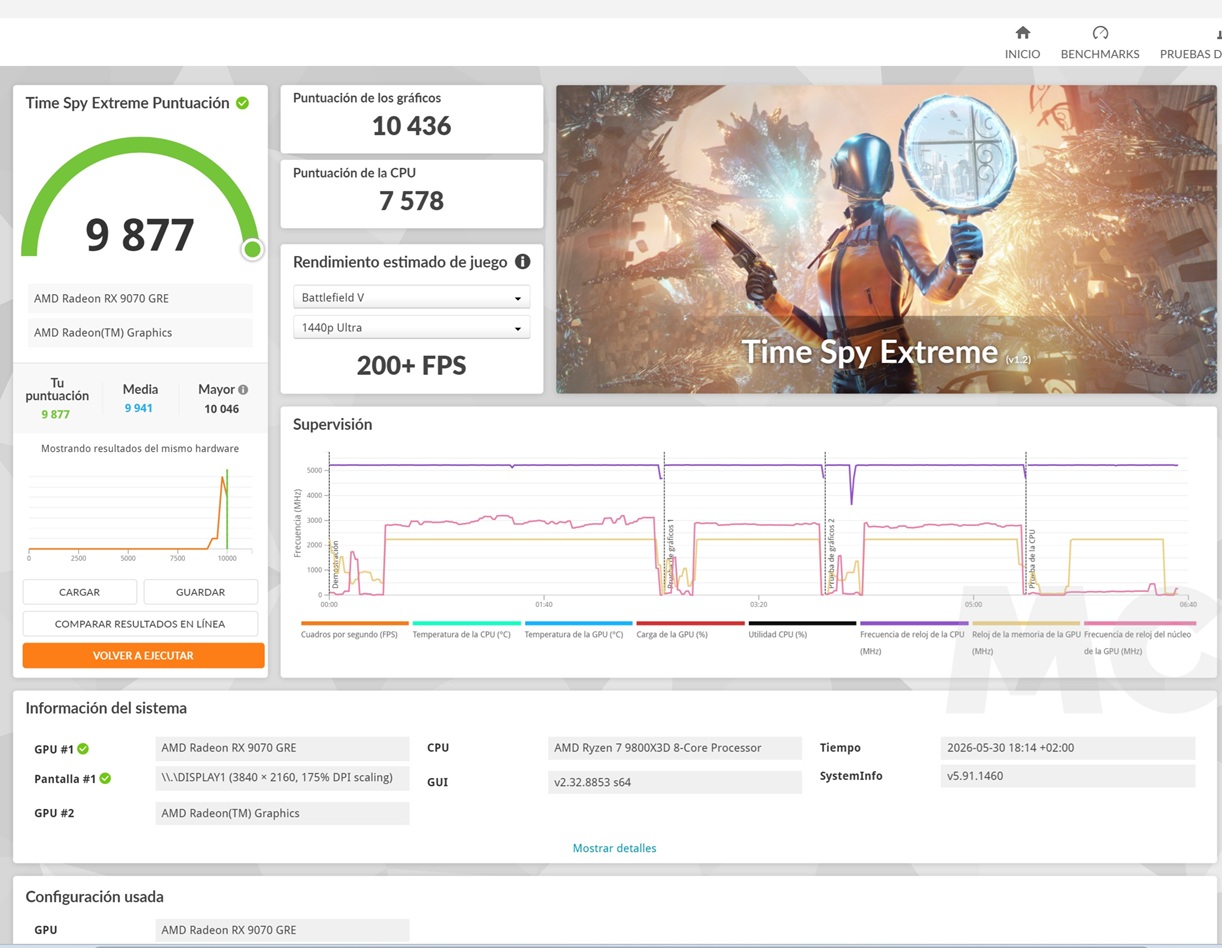The width and height of the screenshot is (1222, 948).
Task: Click the graphics score value 10 436
Action: coord(411,126)
